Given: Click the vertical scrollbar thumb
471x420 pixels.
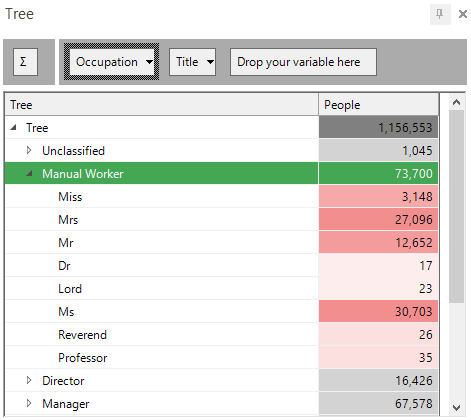Looking at the screenshot, I should pos(457,207).
